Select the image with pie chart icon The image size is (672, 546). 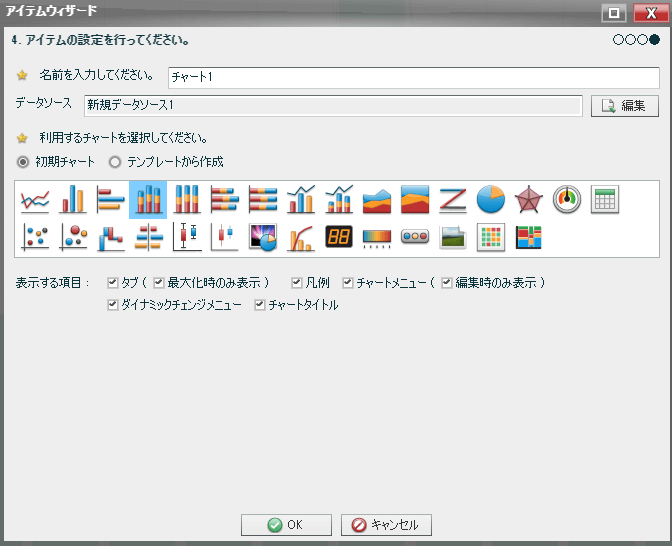coord(263,237)
